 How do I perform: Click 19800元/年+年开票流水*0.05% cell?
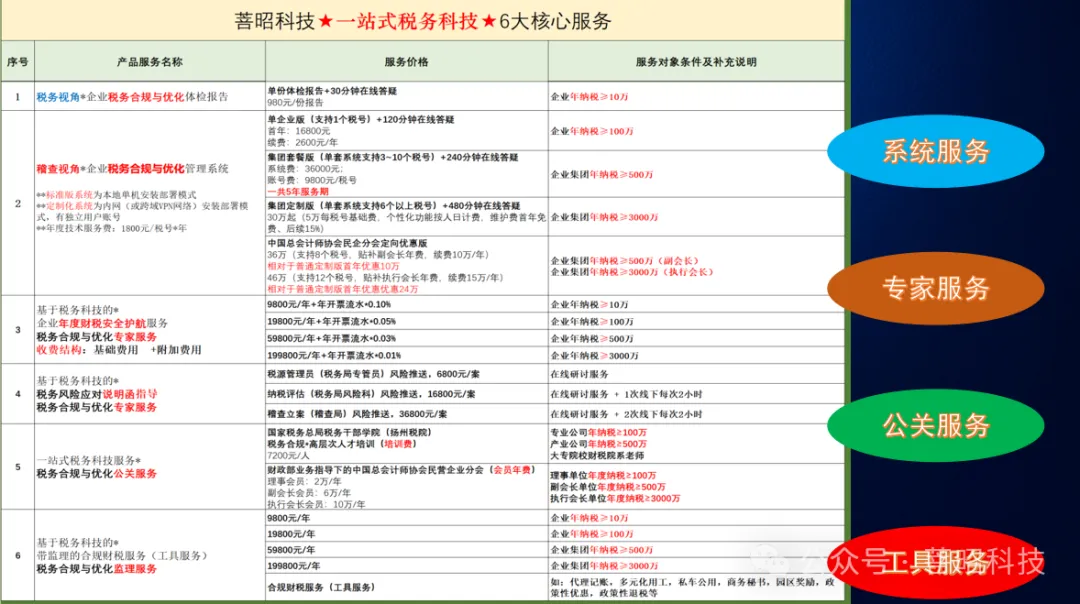point(406,322)
